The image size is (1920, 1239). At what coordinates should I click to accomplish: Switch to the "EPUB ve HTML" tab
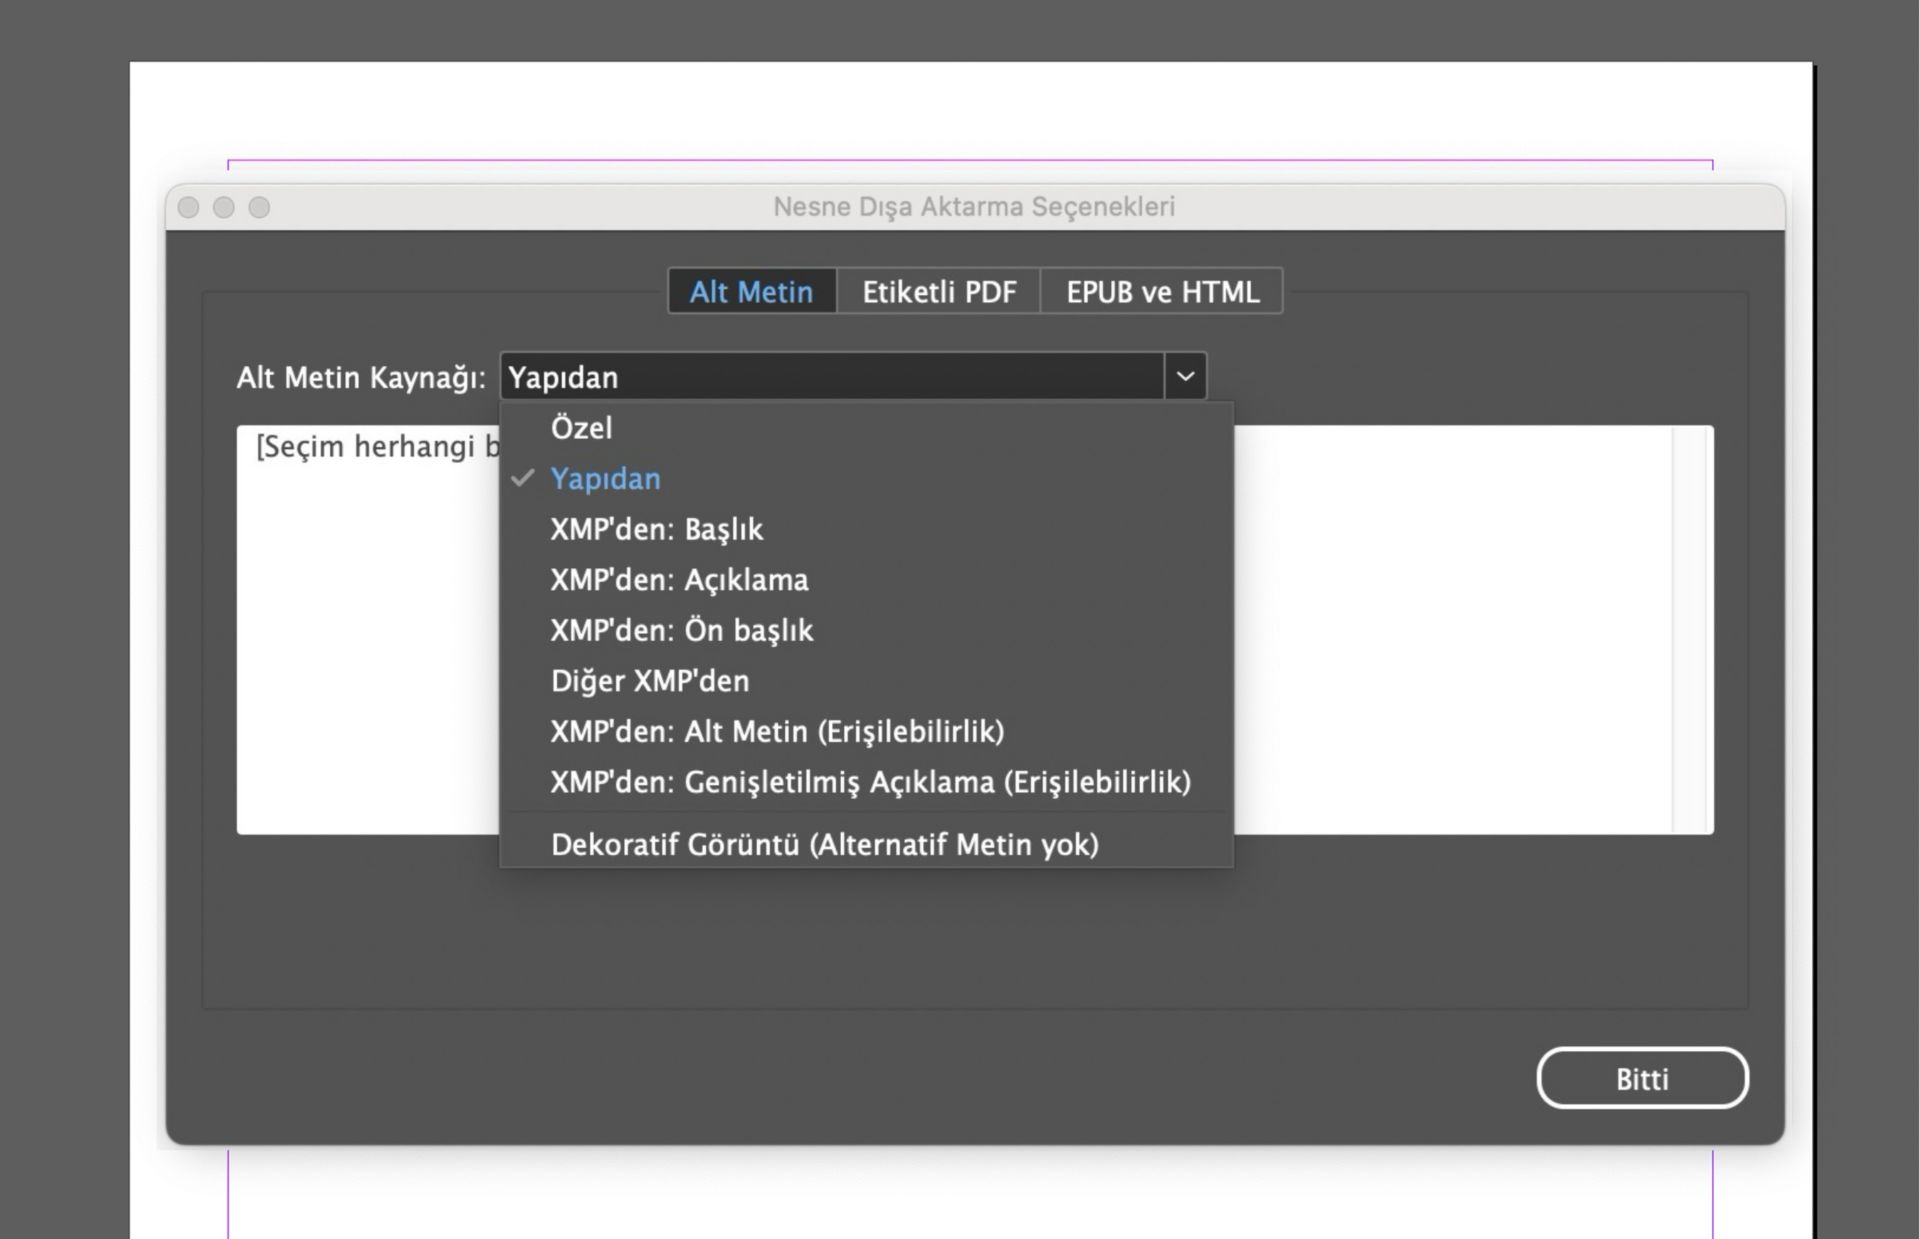[1162, 292]
